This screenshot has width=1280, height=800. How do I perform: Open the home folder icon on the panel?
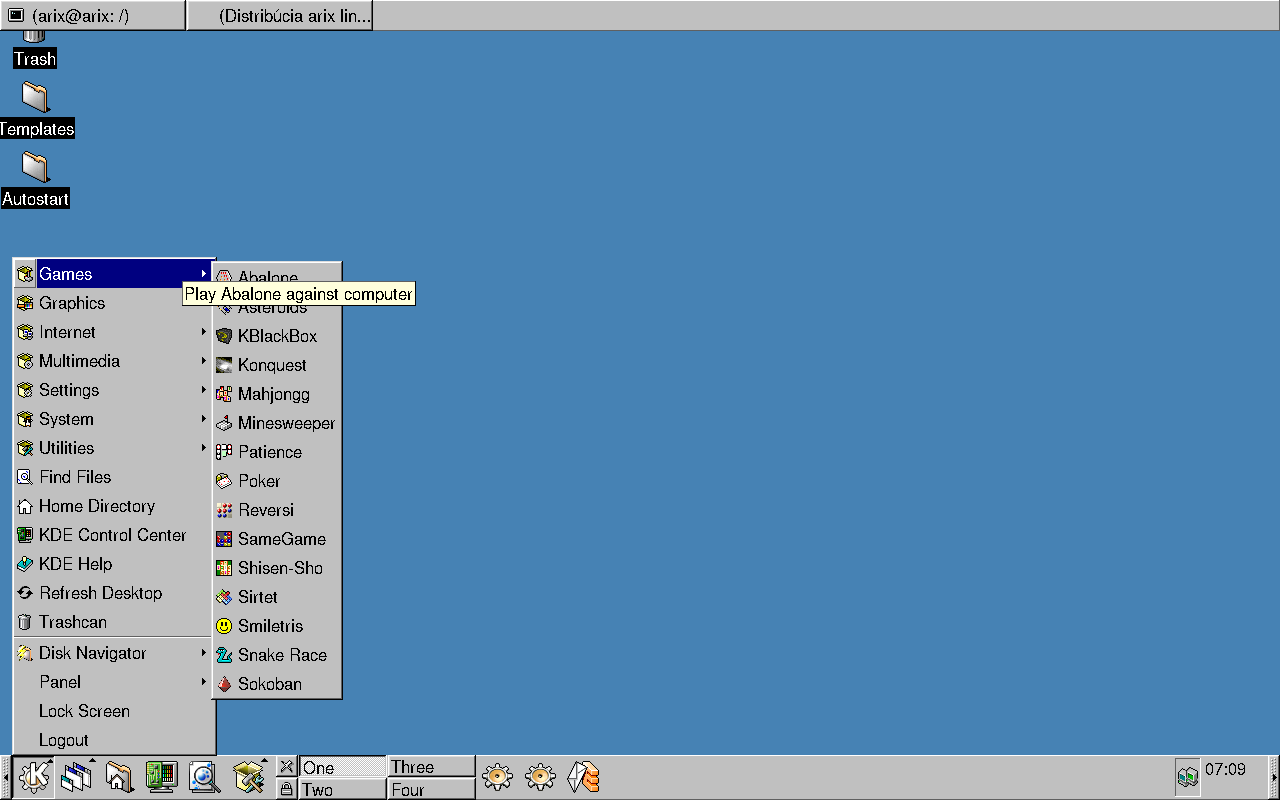119,777
